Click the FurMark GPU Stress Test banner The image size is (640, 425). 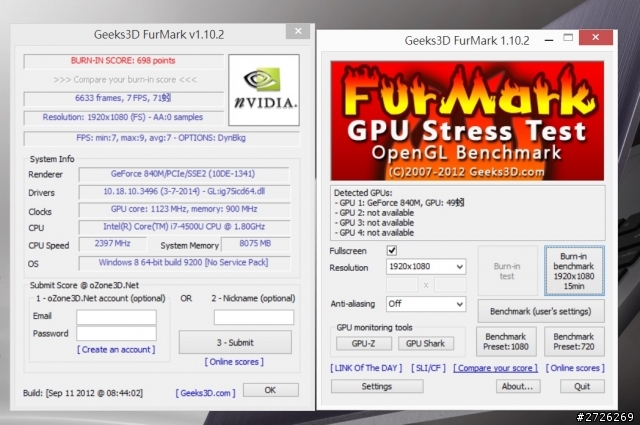pos(467,120)
